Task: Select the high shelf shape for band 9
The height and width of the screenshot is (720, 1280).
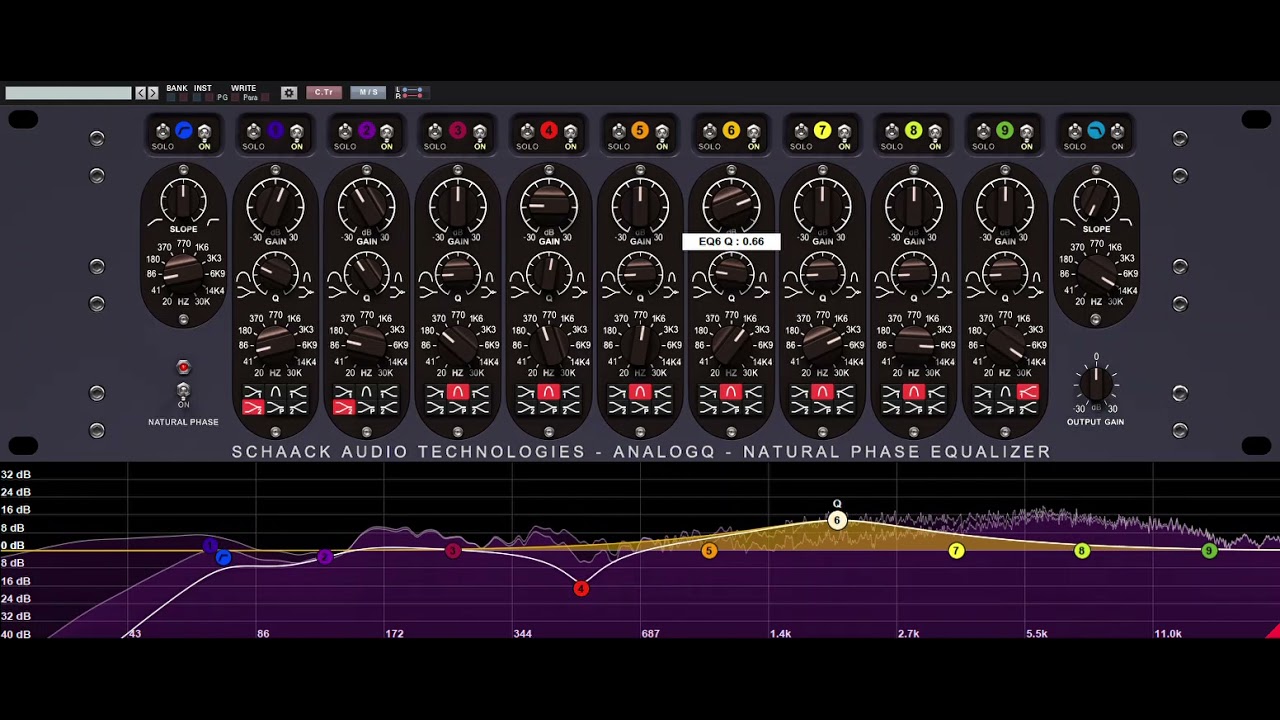Action: pos(1028,392)
